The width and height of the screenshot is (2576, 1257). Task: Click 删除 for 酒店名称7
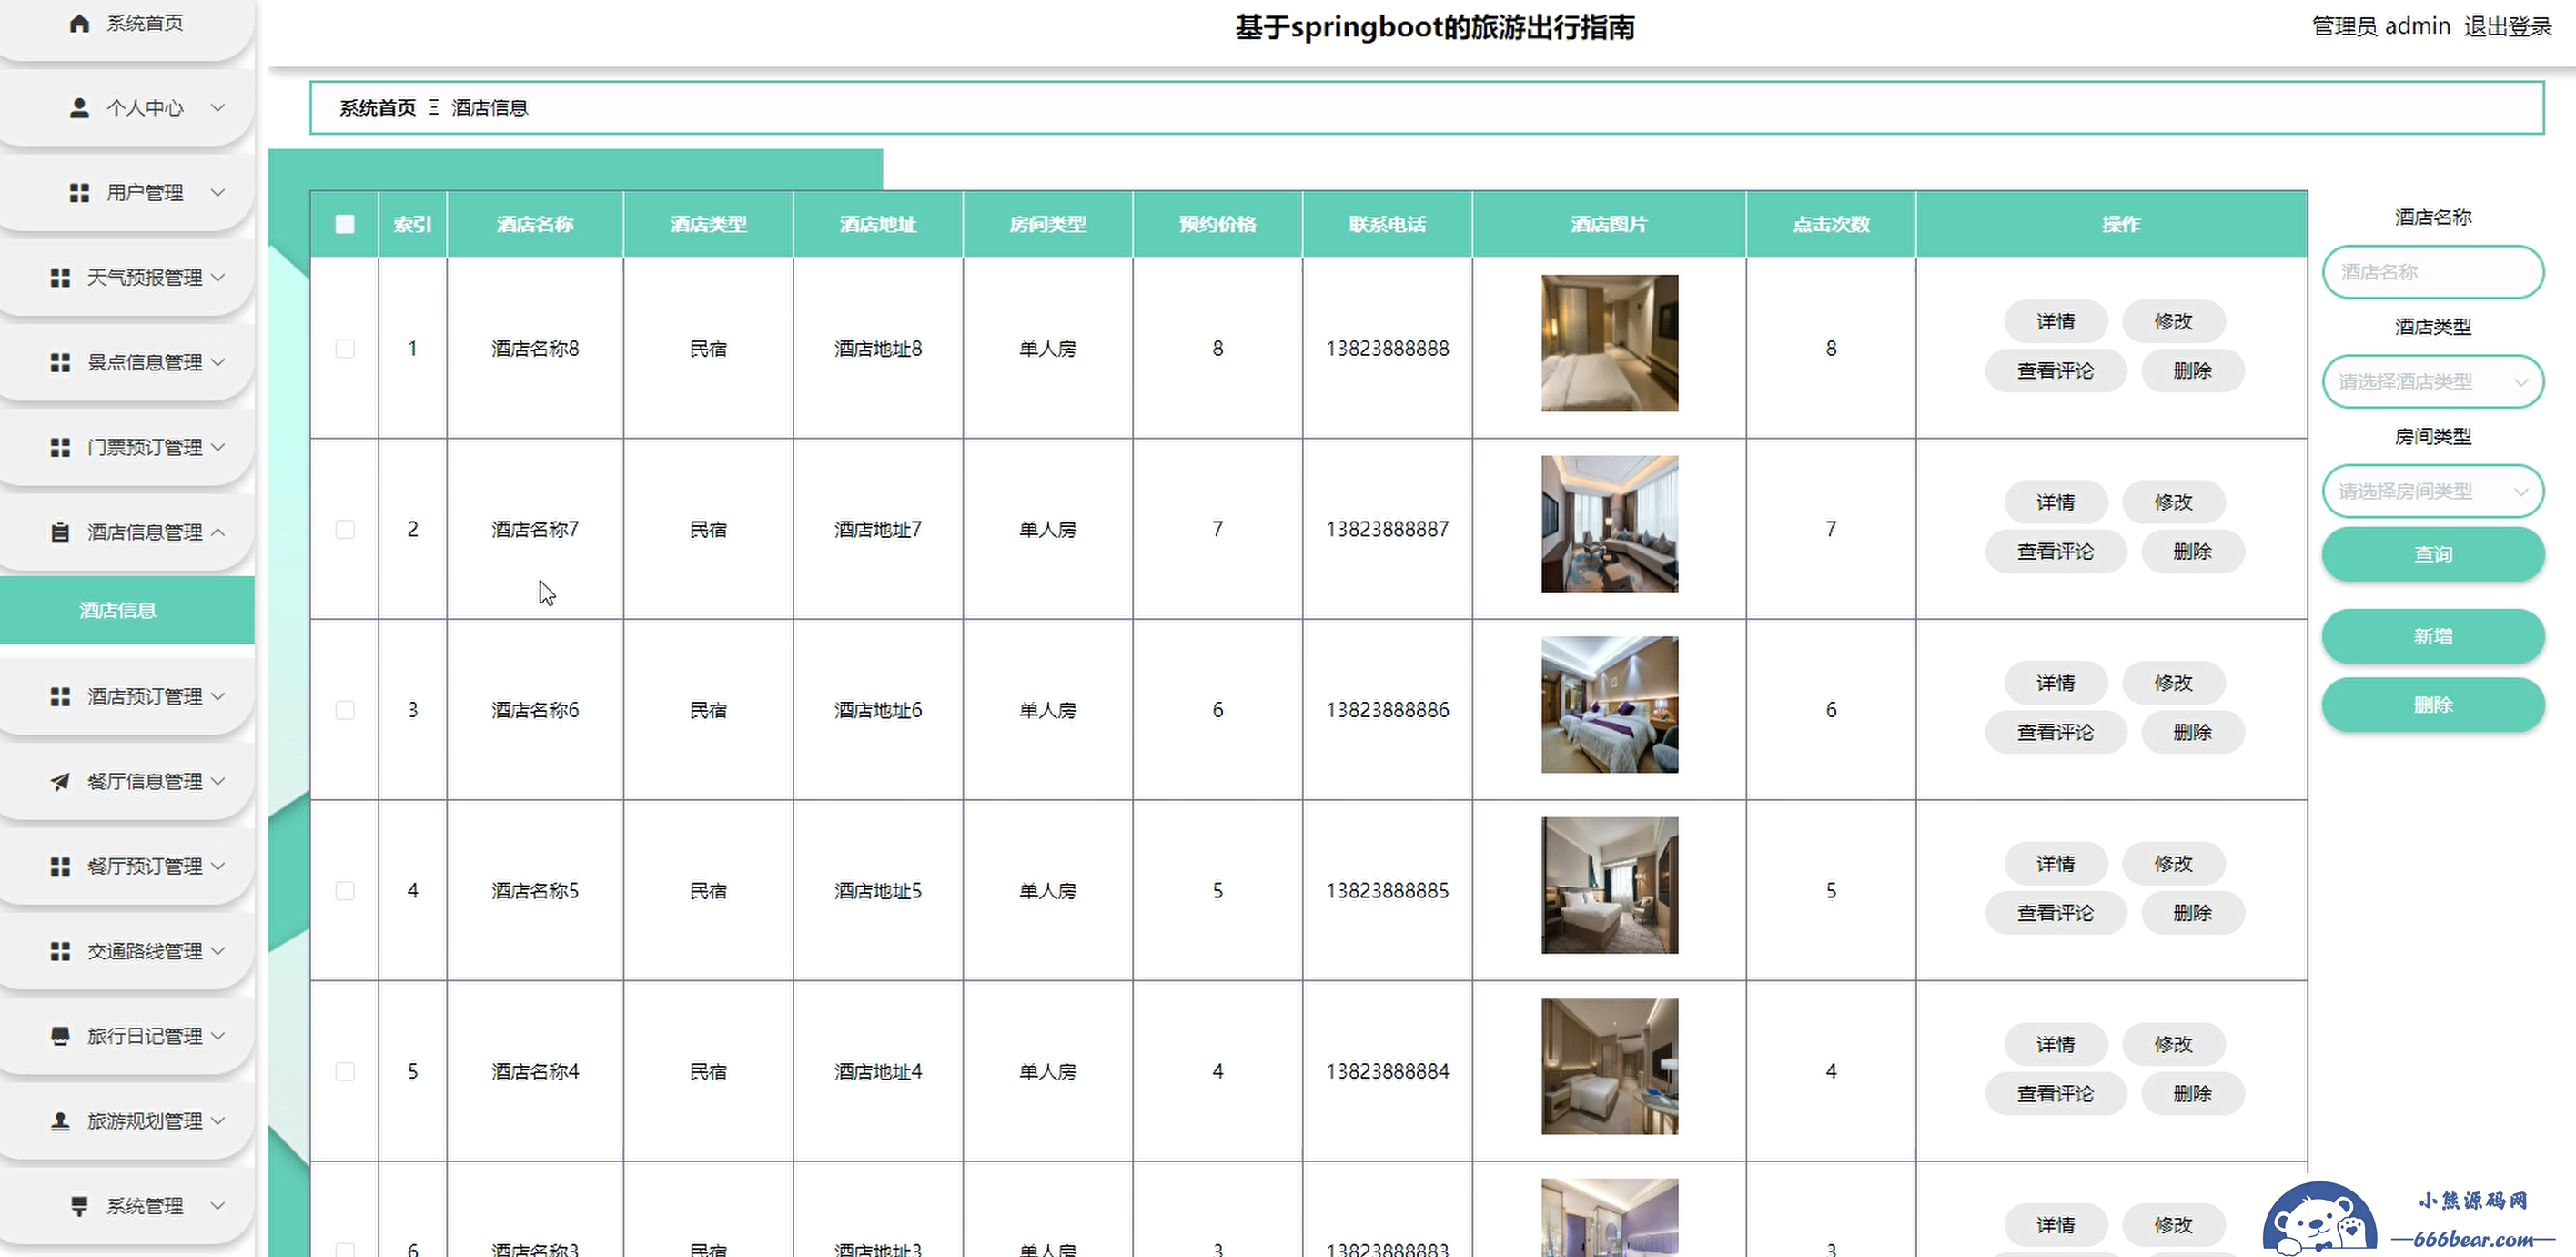tap(2193, 552)
